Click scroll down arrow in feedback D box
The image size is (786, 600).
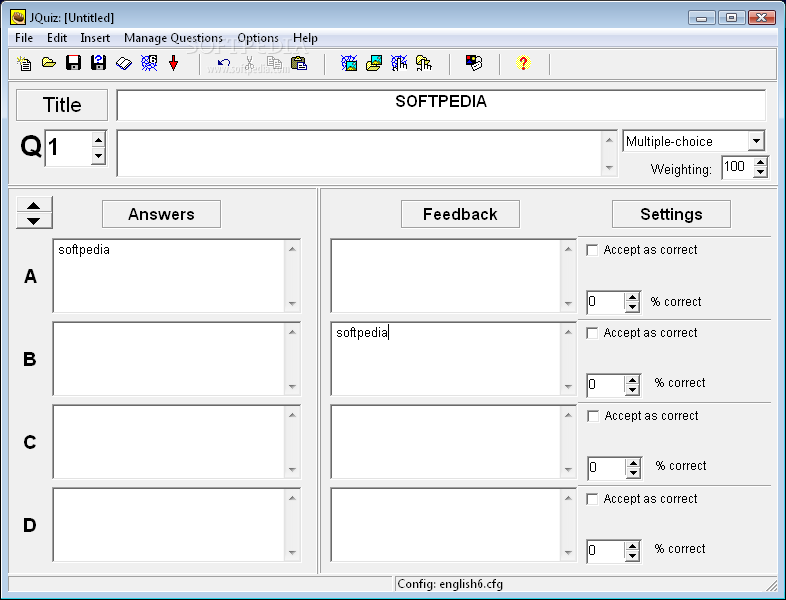(x=568, y=552)
